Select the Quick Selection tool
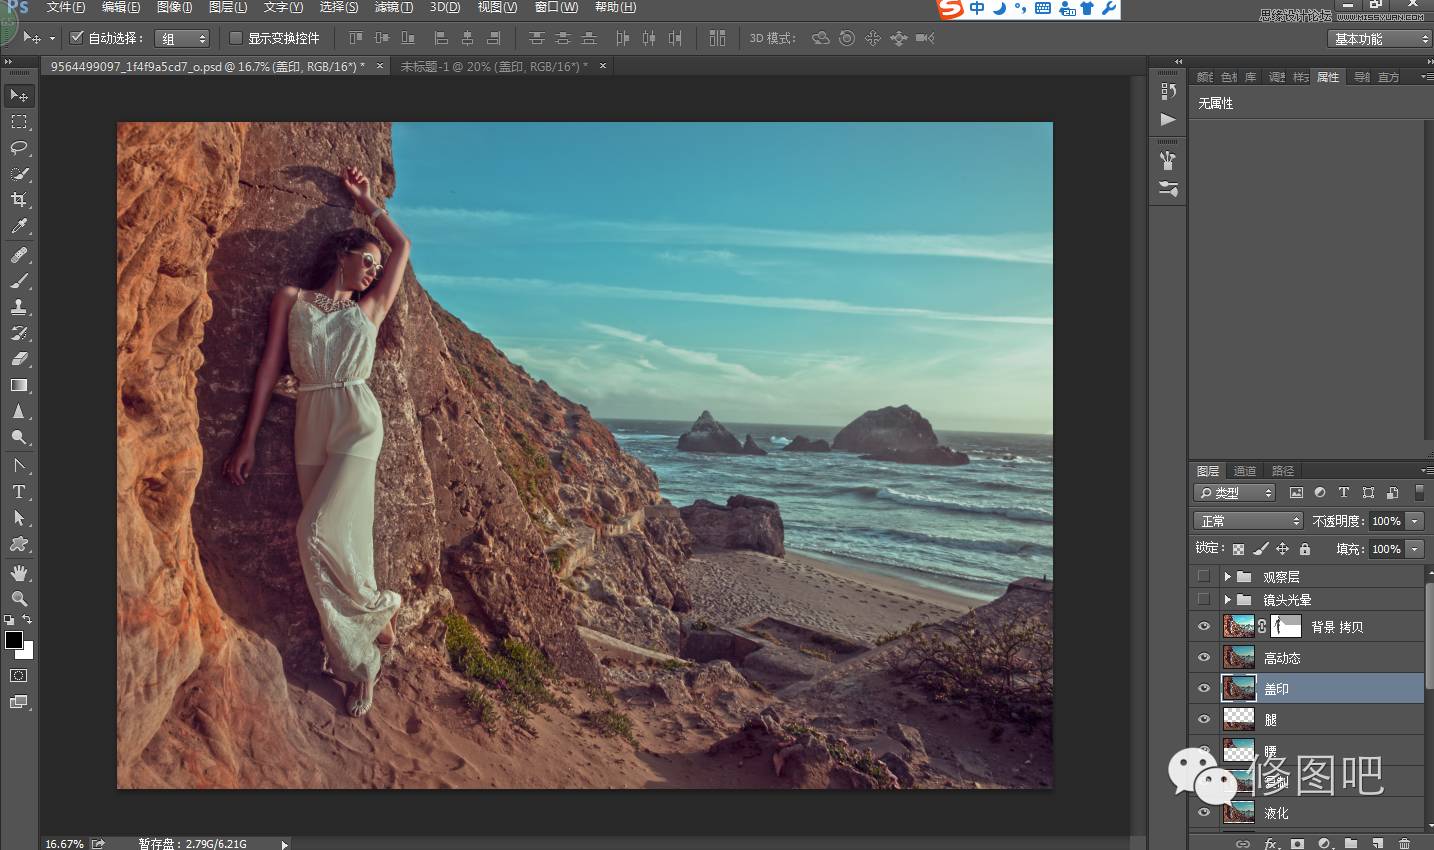 (x=19, y=174)
